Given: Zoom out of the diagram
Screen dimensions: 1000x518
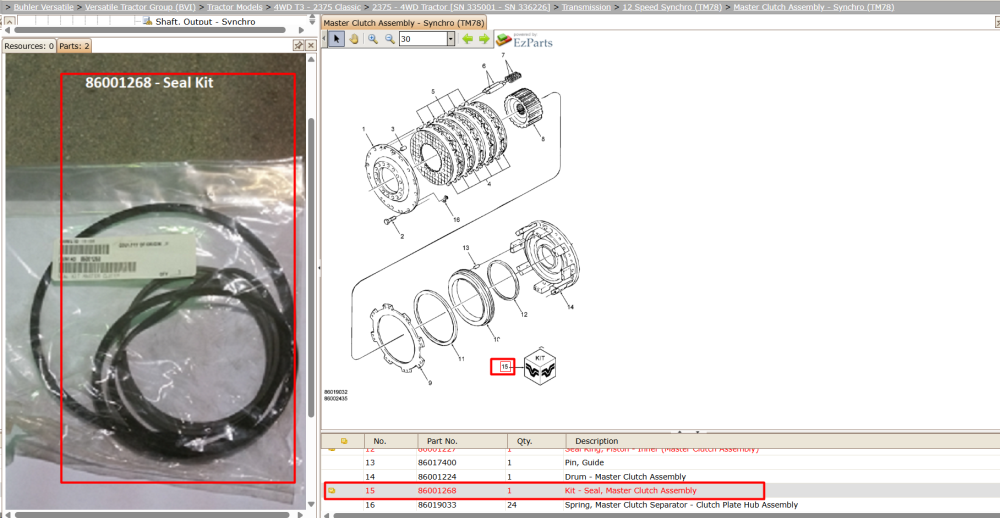Looking at the screenshot, I should click(x=389, y=39).
